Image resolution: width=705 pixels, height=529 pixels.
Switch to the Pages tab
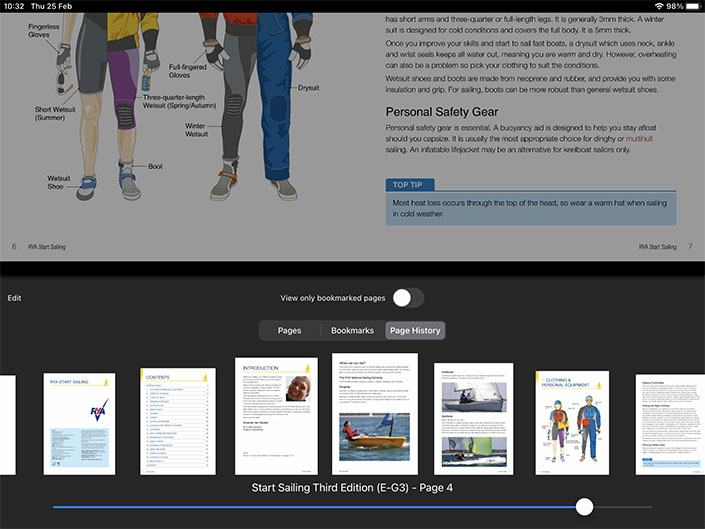point(290,330)
